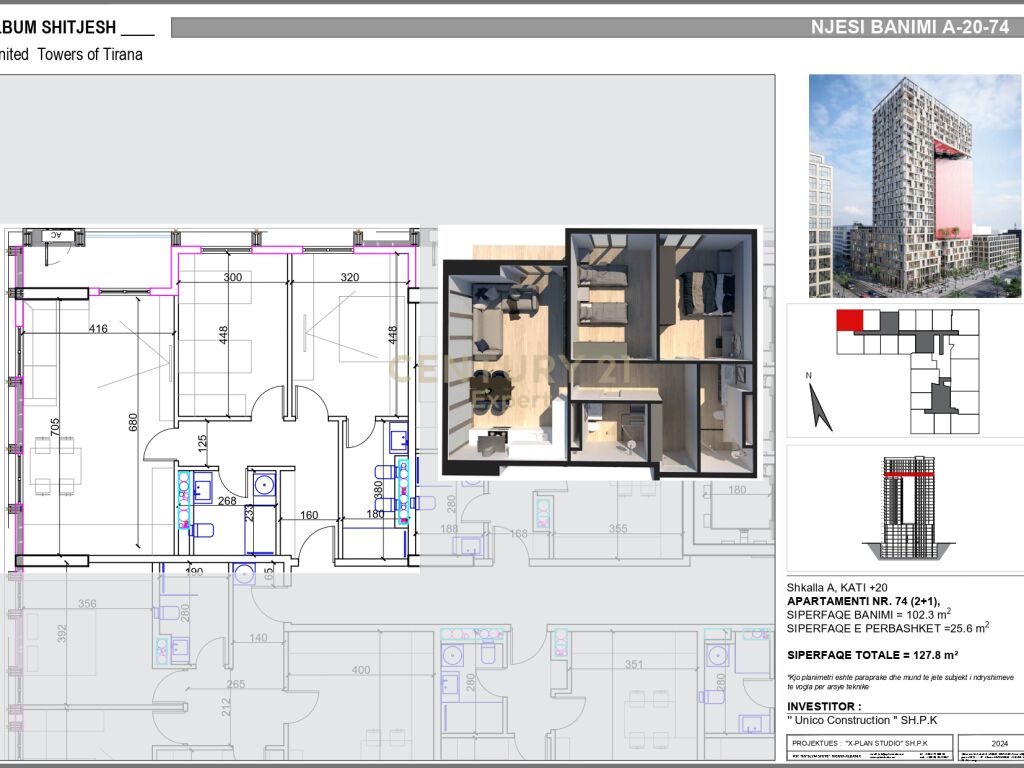Click the faded '355' room dimension

[x=618, y=529]
